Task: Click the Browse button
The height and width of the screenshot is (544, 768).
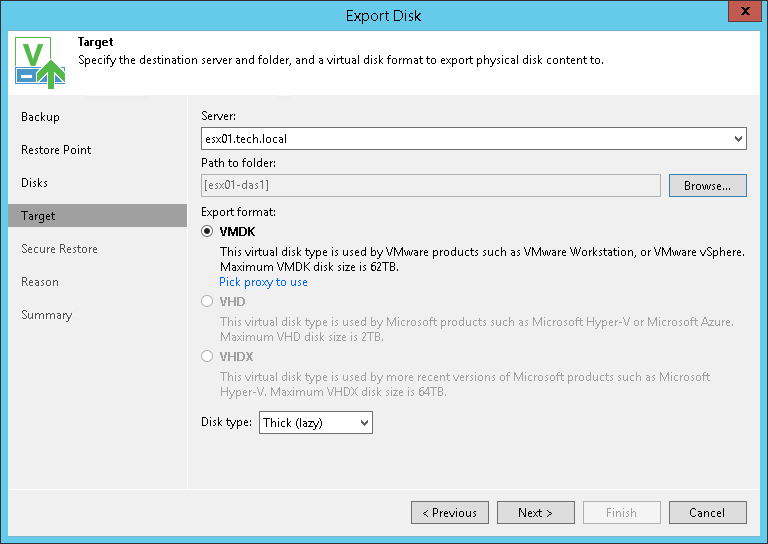Action: [x=707, y=185]
